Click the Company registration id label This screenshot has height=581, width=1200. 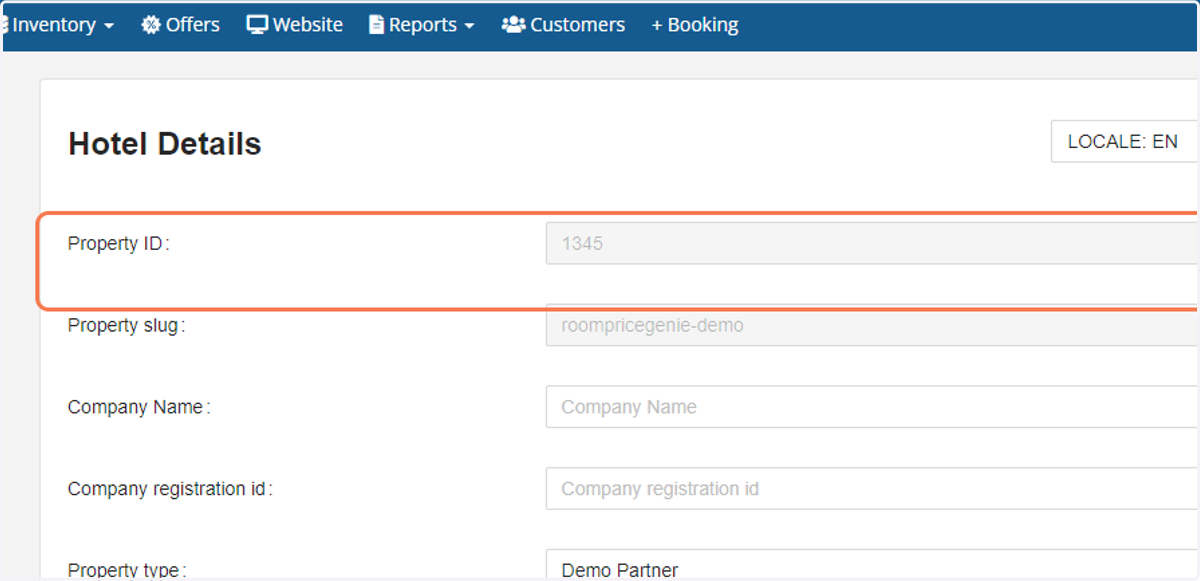170,489
